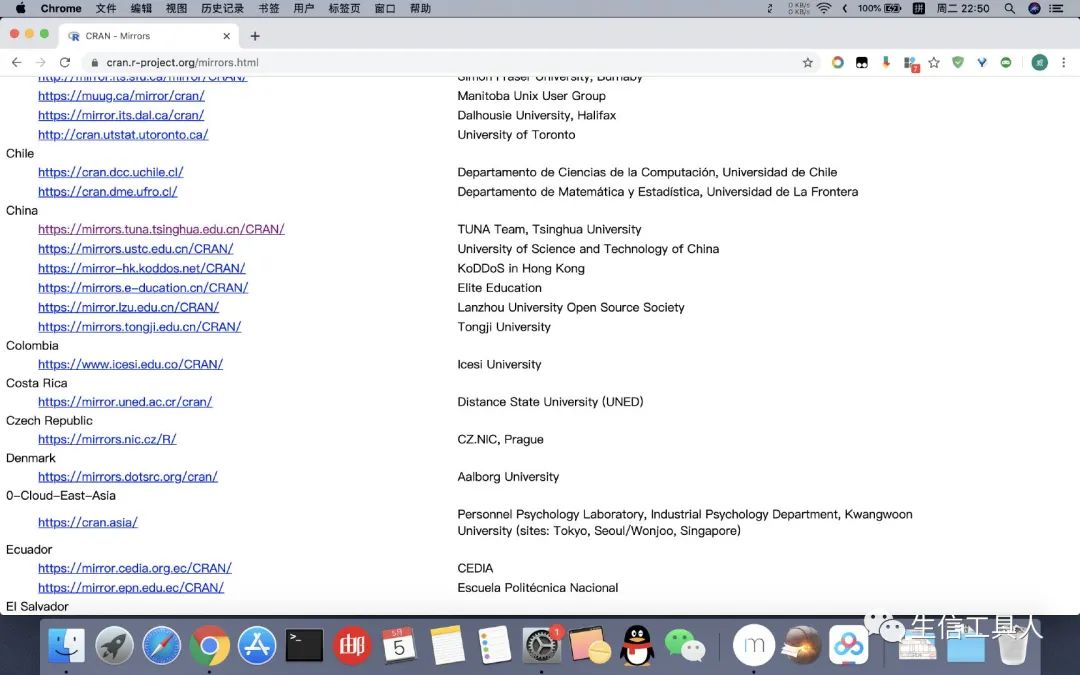Screen dimensions: 1080x675
Task: Open the Chrome profile avatar
Action: tap(1039, 63)
